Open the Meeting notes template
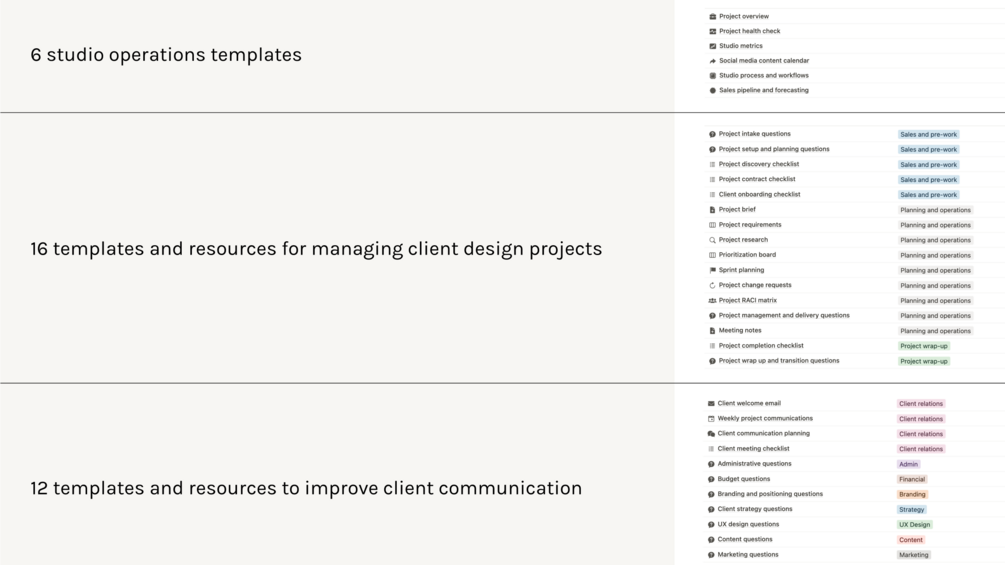Image resolution: width=1005 pixels, height=565 pixels. click(740, 330)
